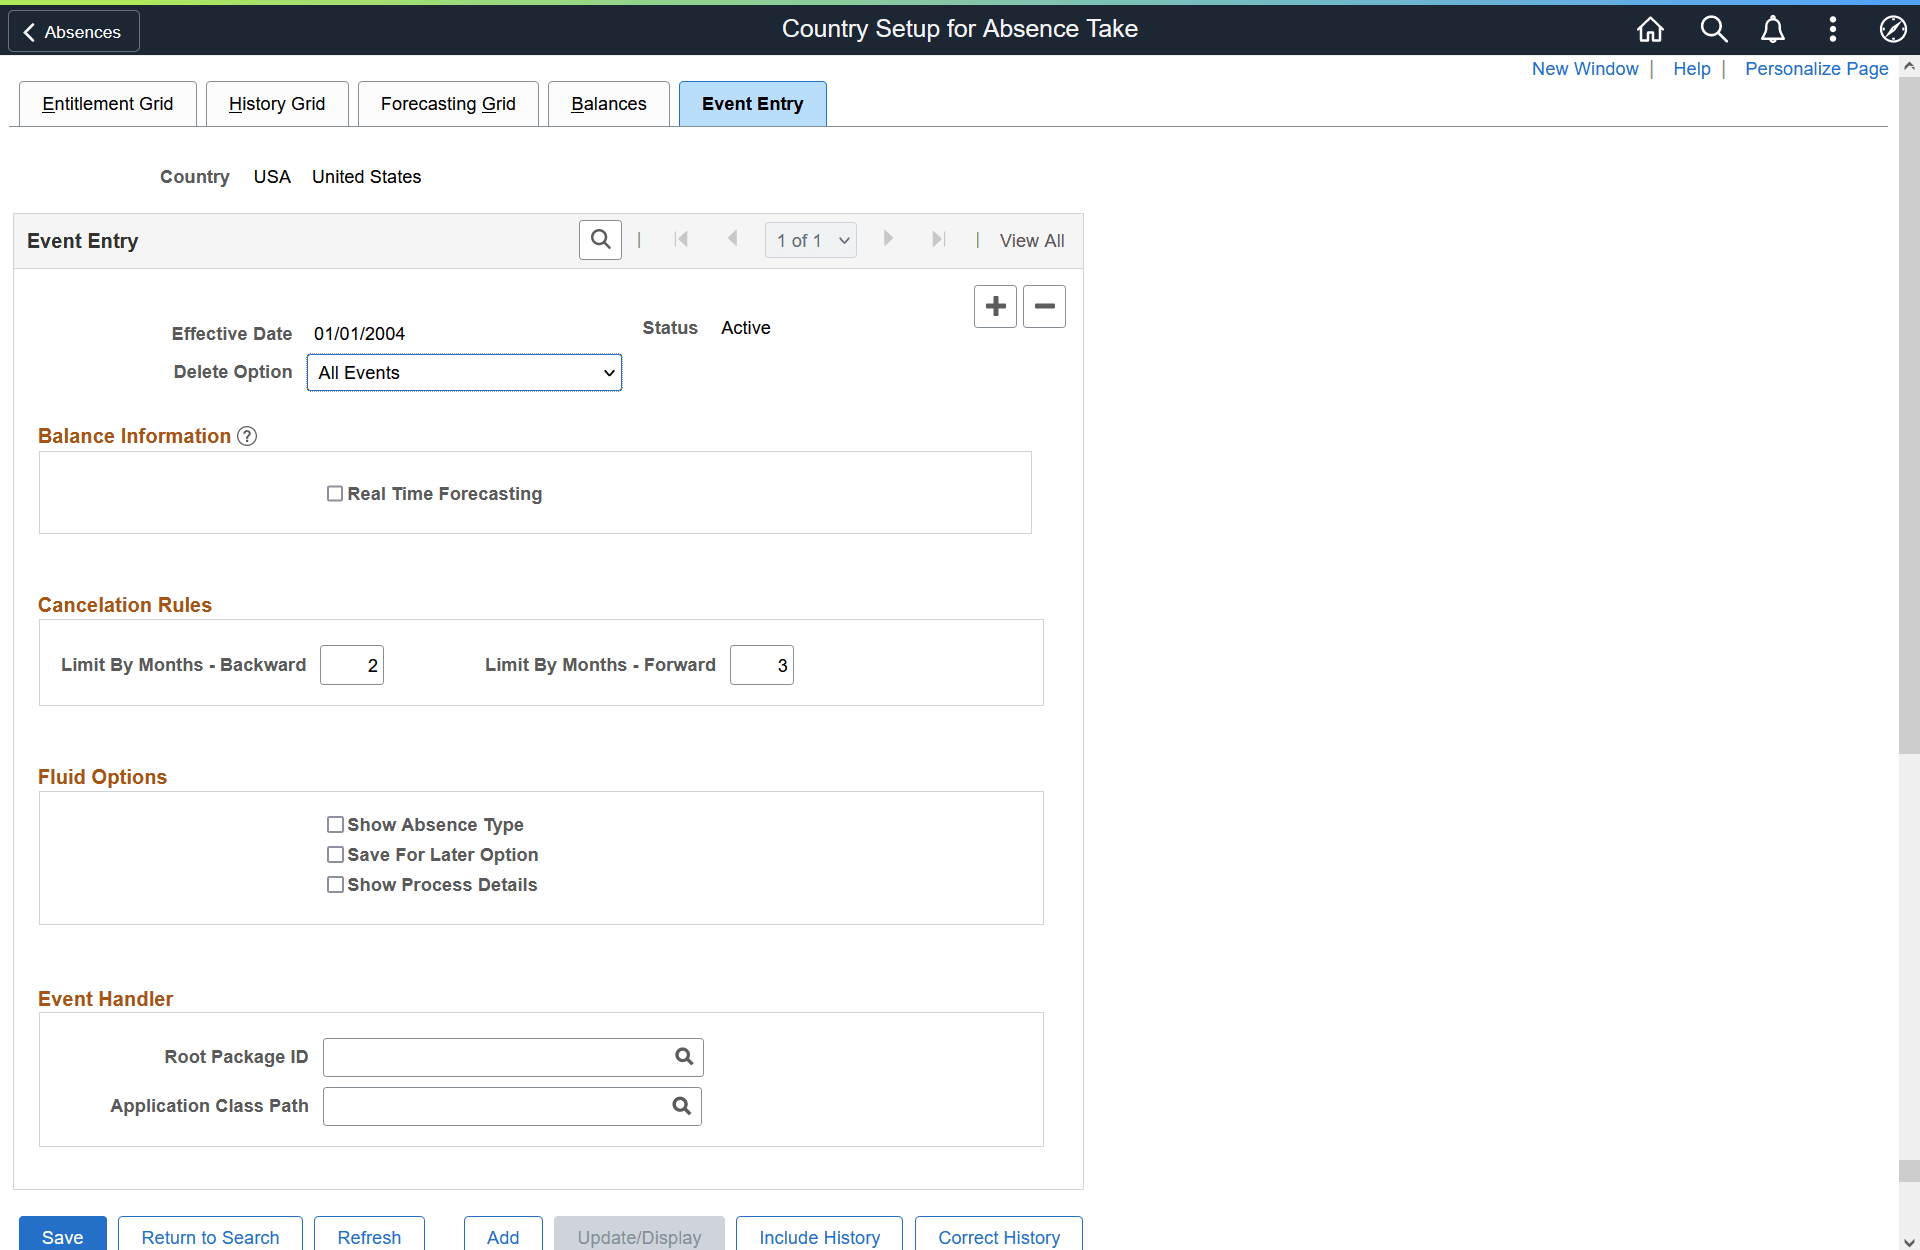Enable Real Time Forecasting checkbox

pos(335,494)
